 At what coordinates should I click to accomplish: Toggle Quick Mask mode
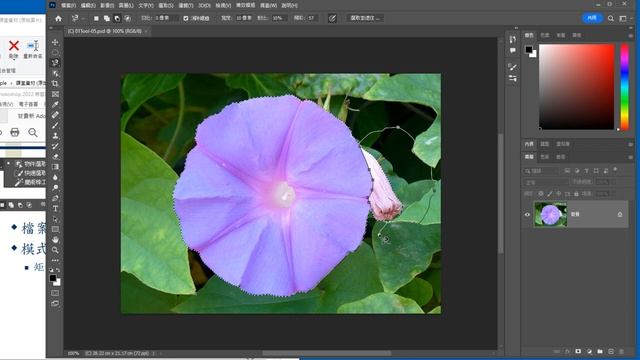pos(55,293)
